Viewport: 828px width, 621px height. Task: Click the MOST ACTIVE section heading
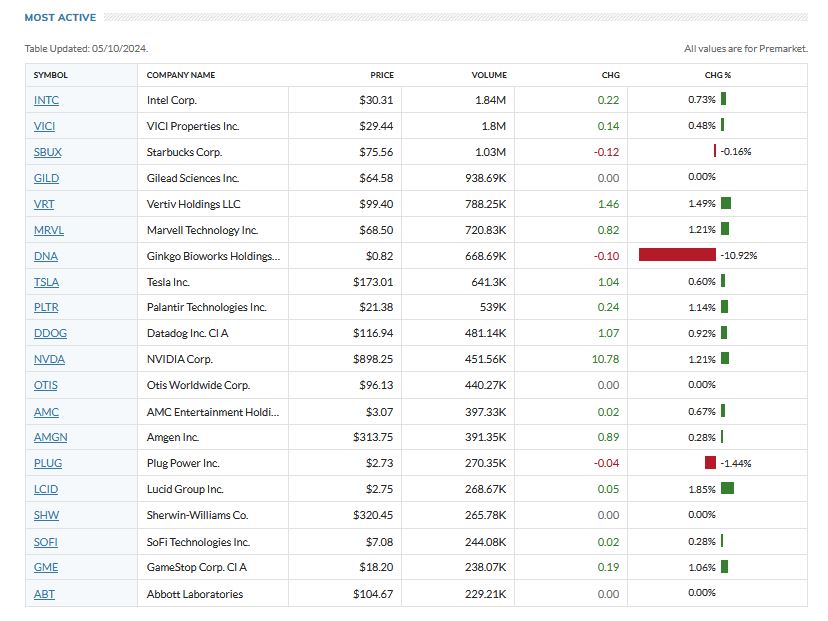pyautogui.click(x=60, y=17)
